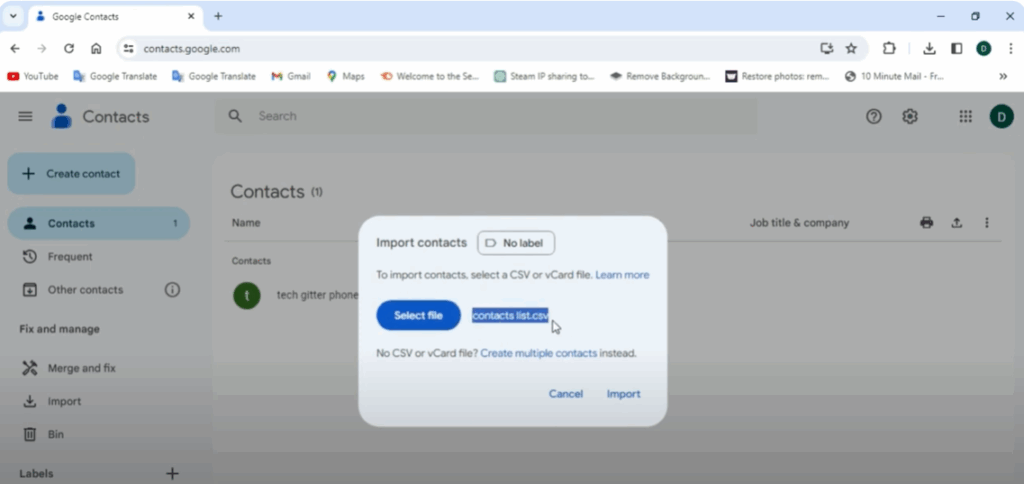Click the print contacts icon
The image size is (1024, 484).
pos(926,223)
